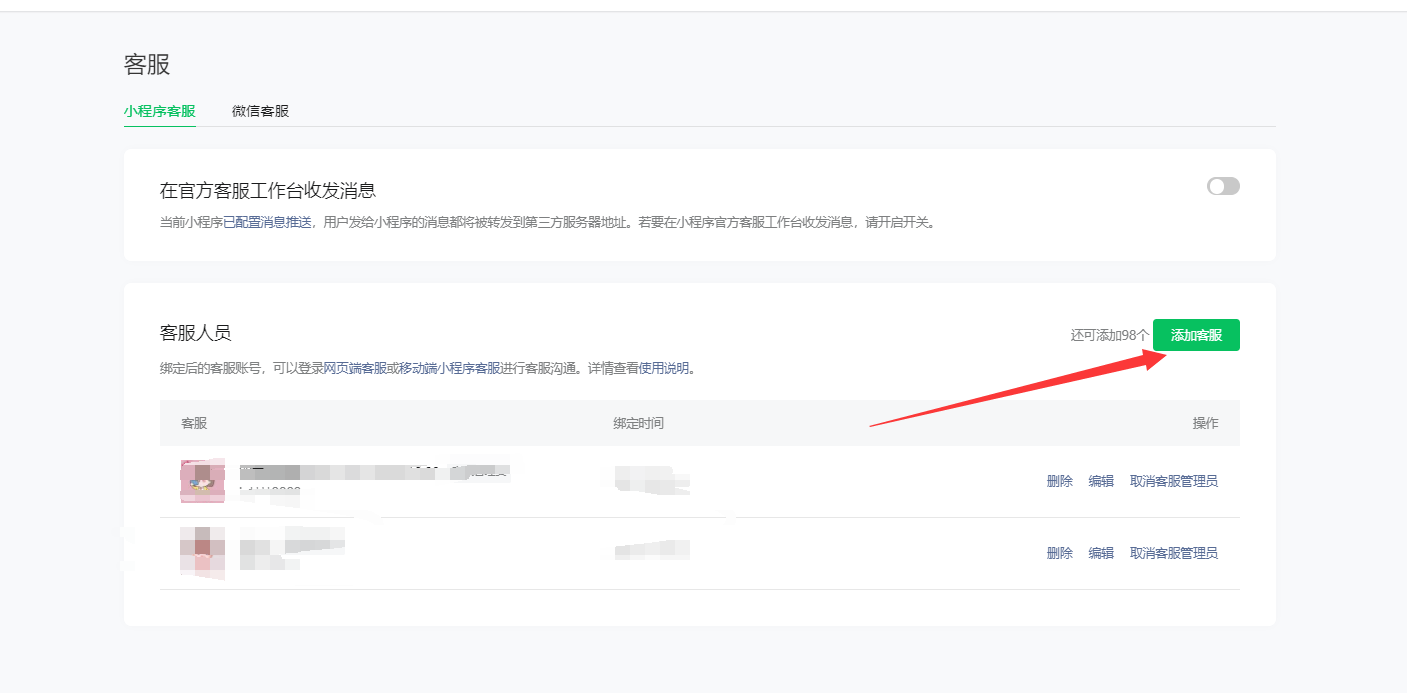Click 编辑 for the second customer service agent
Screen dimensions: 1407x693
[x=1101, y=553]
